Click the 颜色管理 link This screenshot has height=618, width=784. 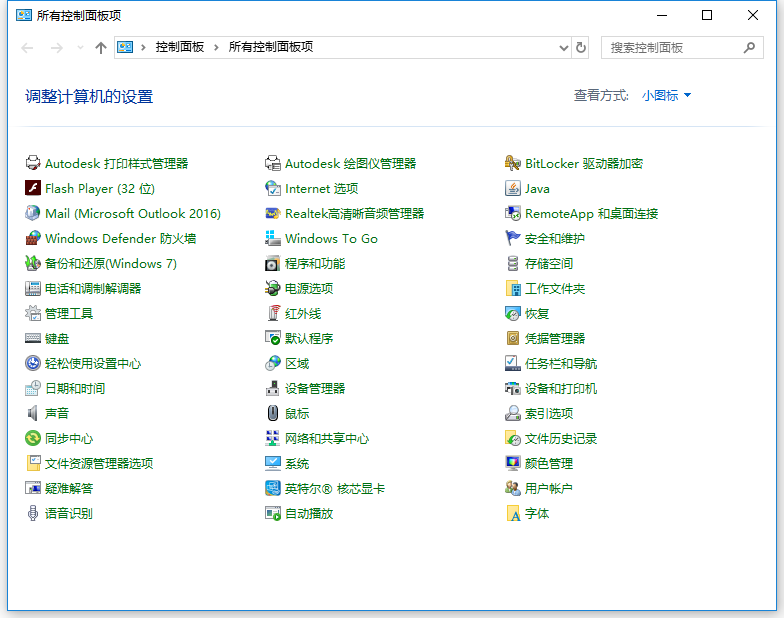coord(549,464)
